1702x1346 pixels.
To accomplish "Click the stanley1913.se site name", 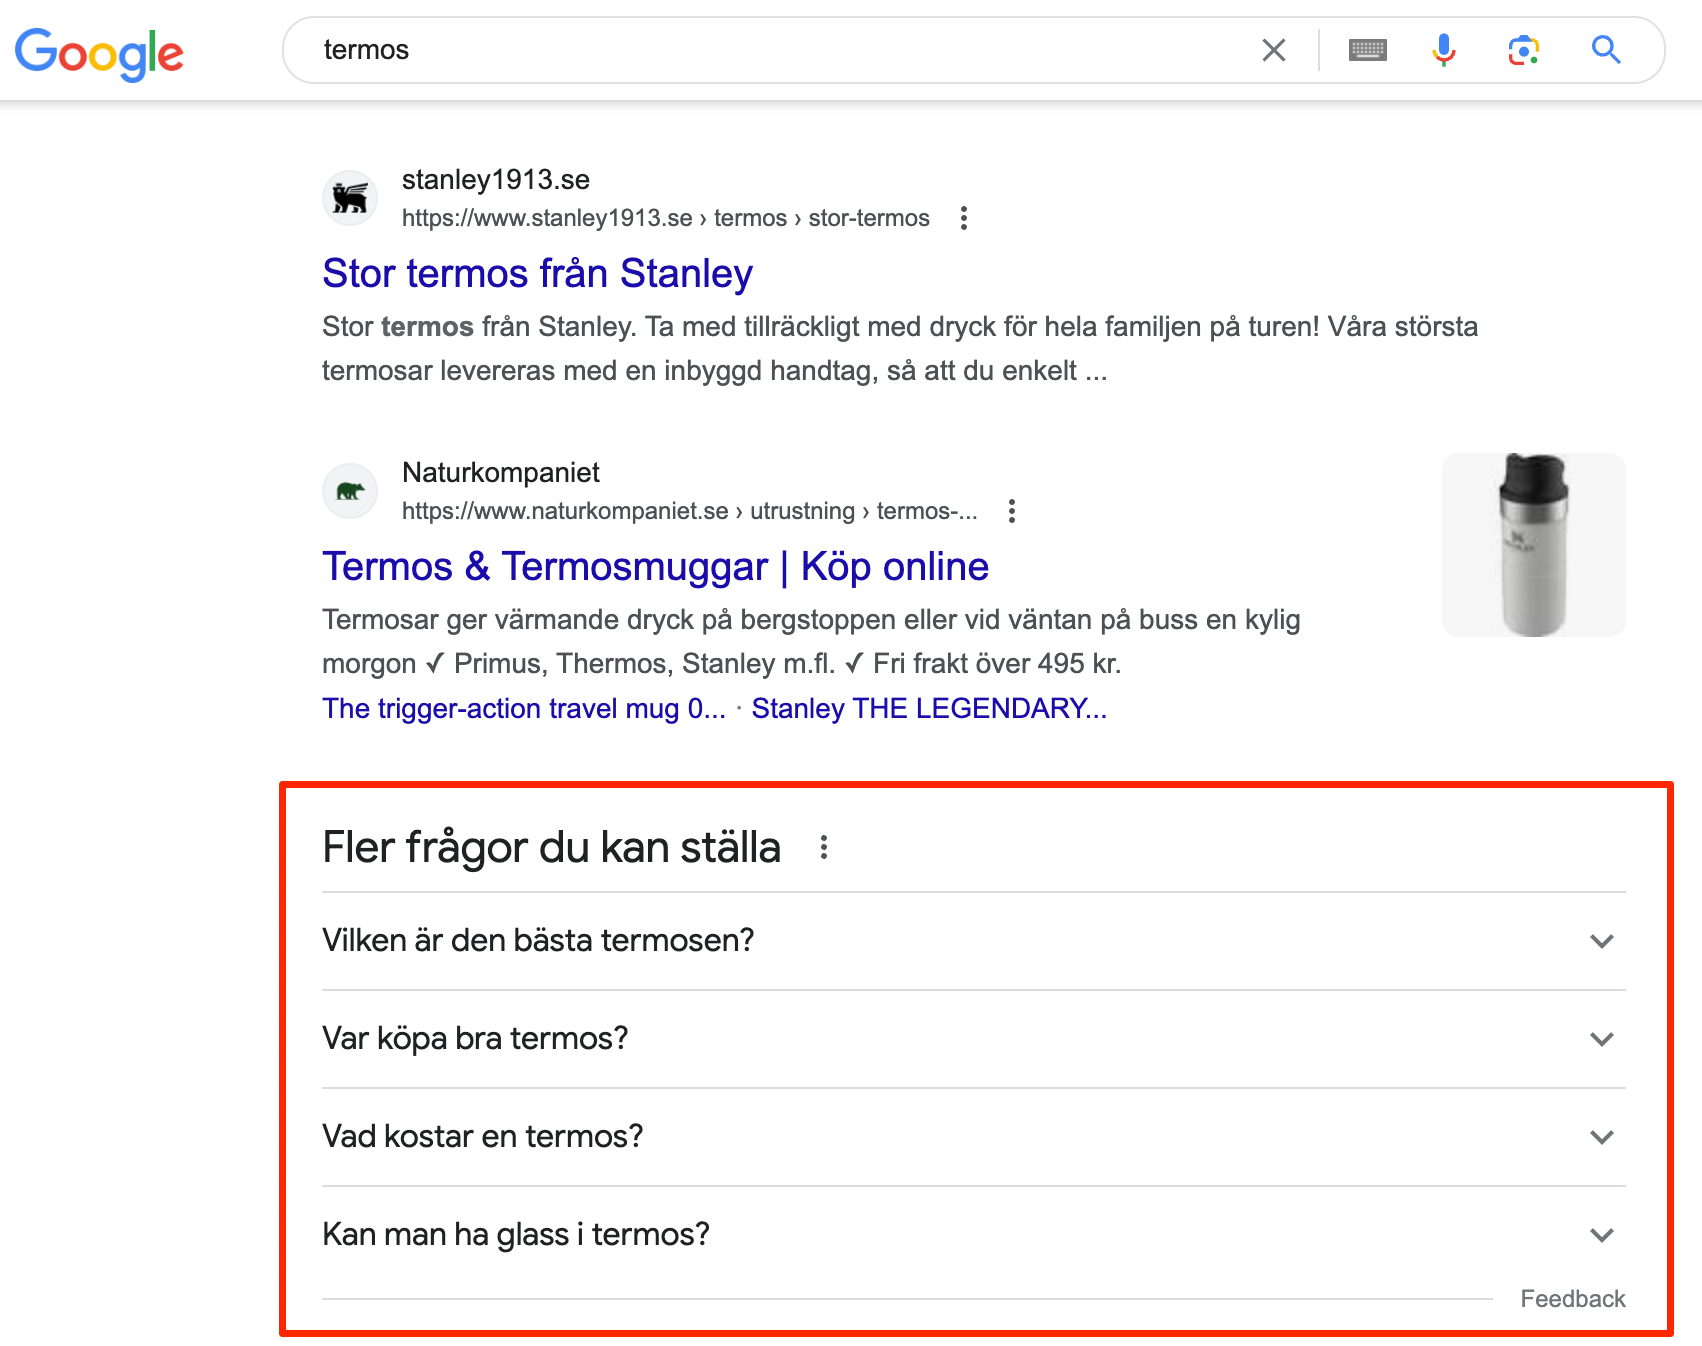I will [495, 180].
